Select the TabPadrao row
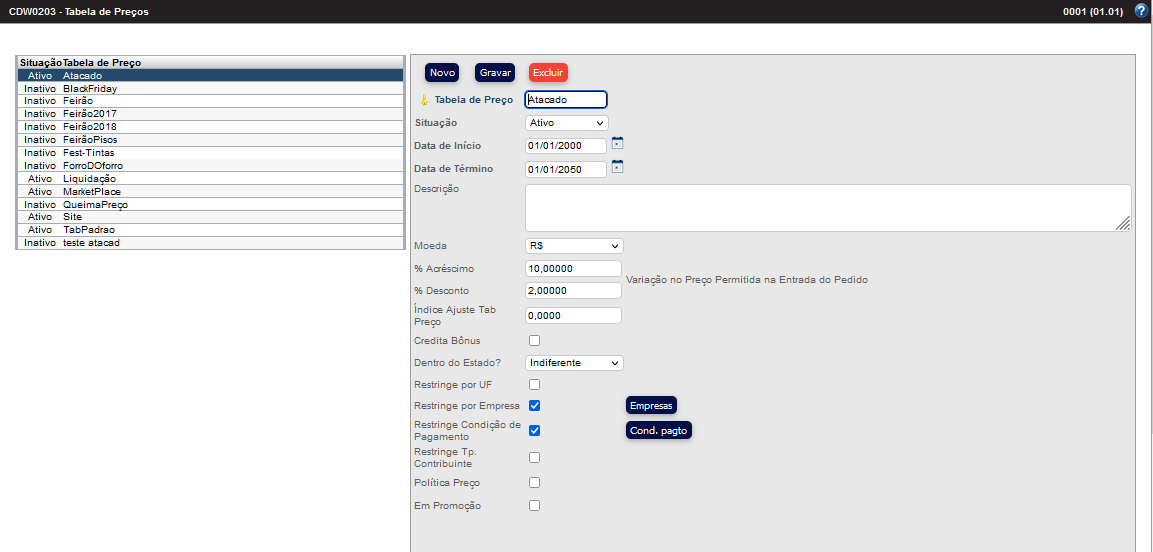This screenshot has width=1153, height=552. point(210,230)
